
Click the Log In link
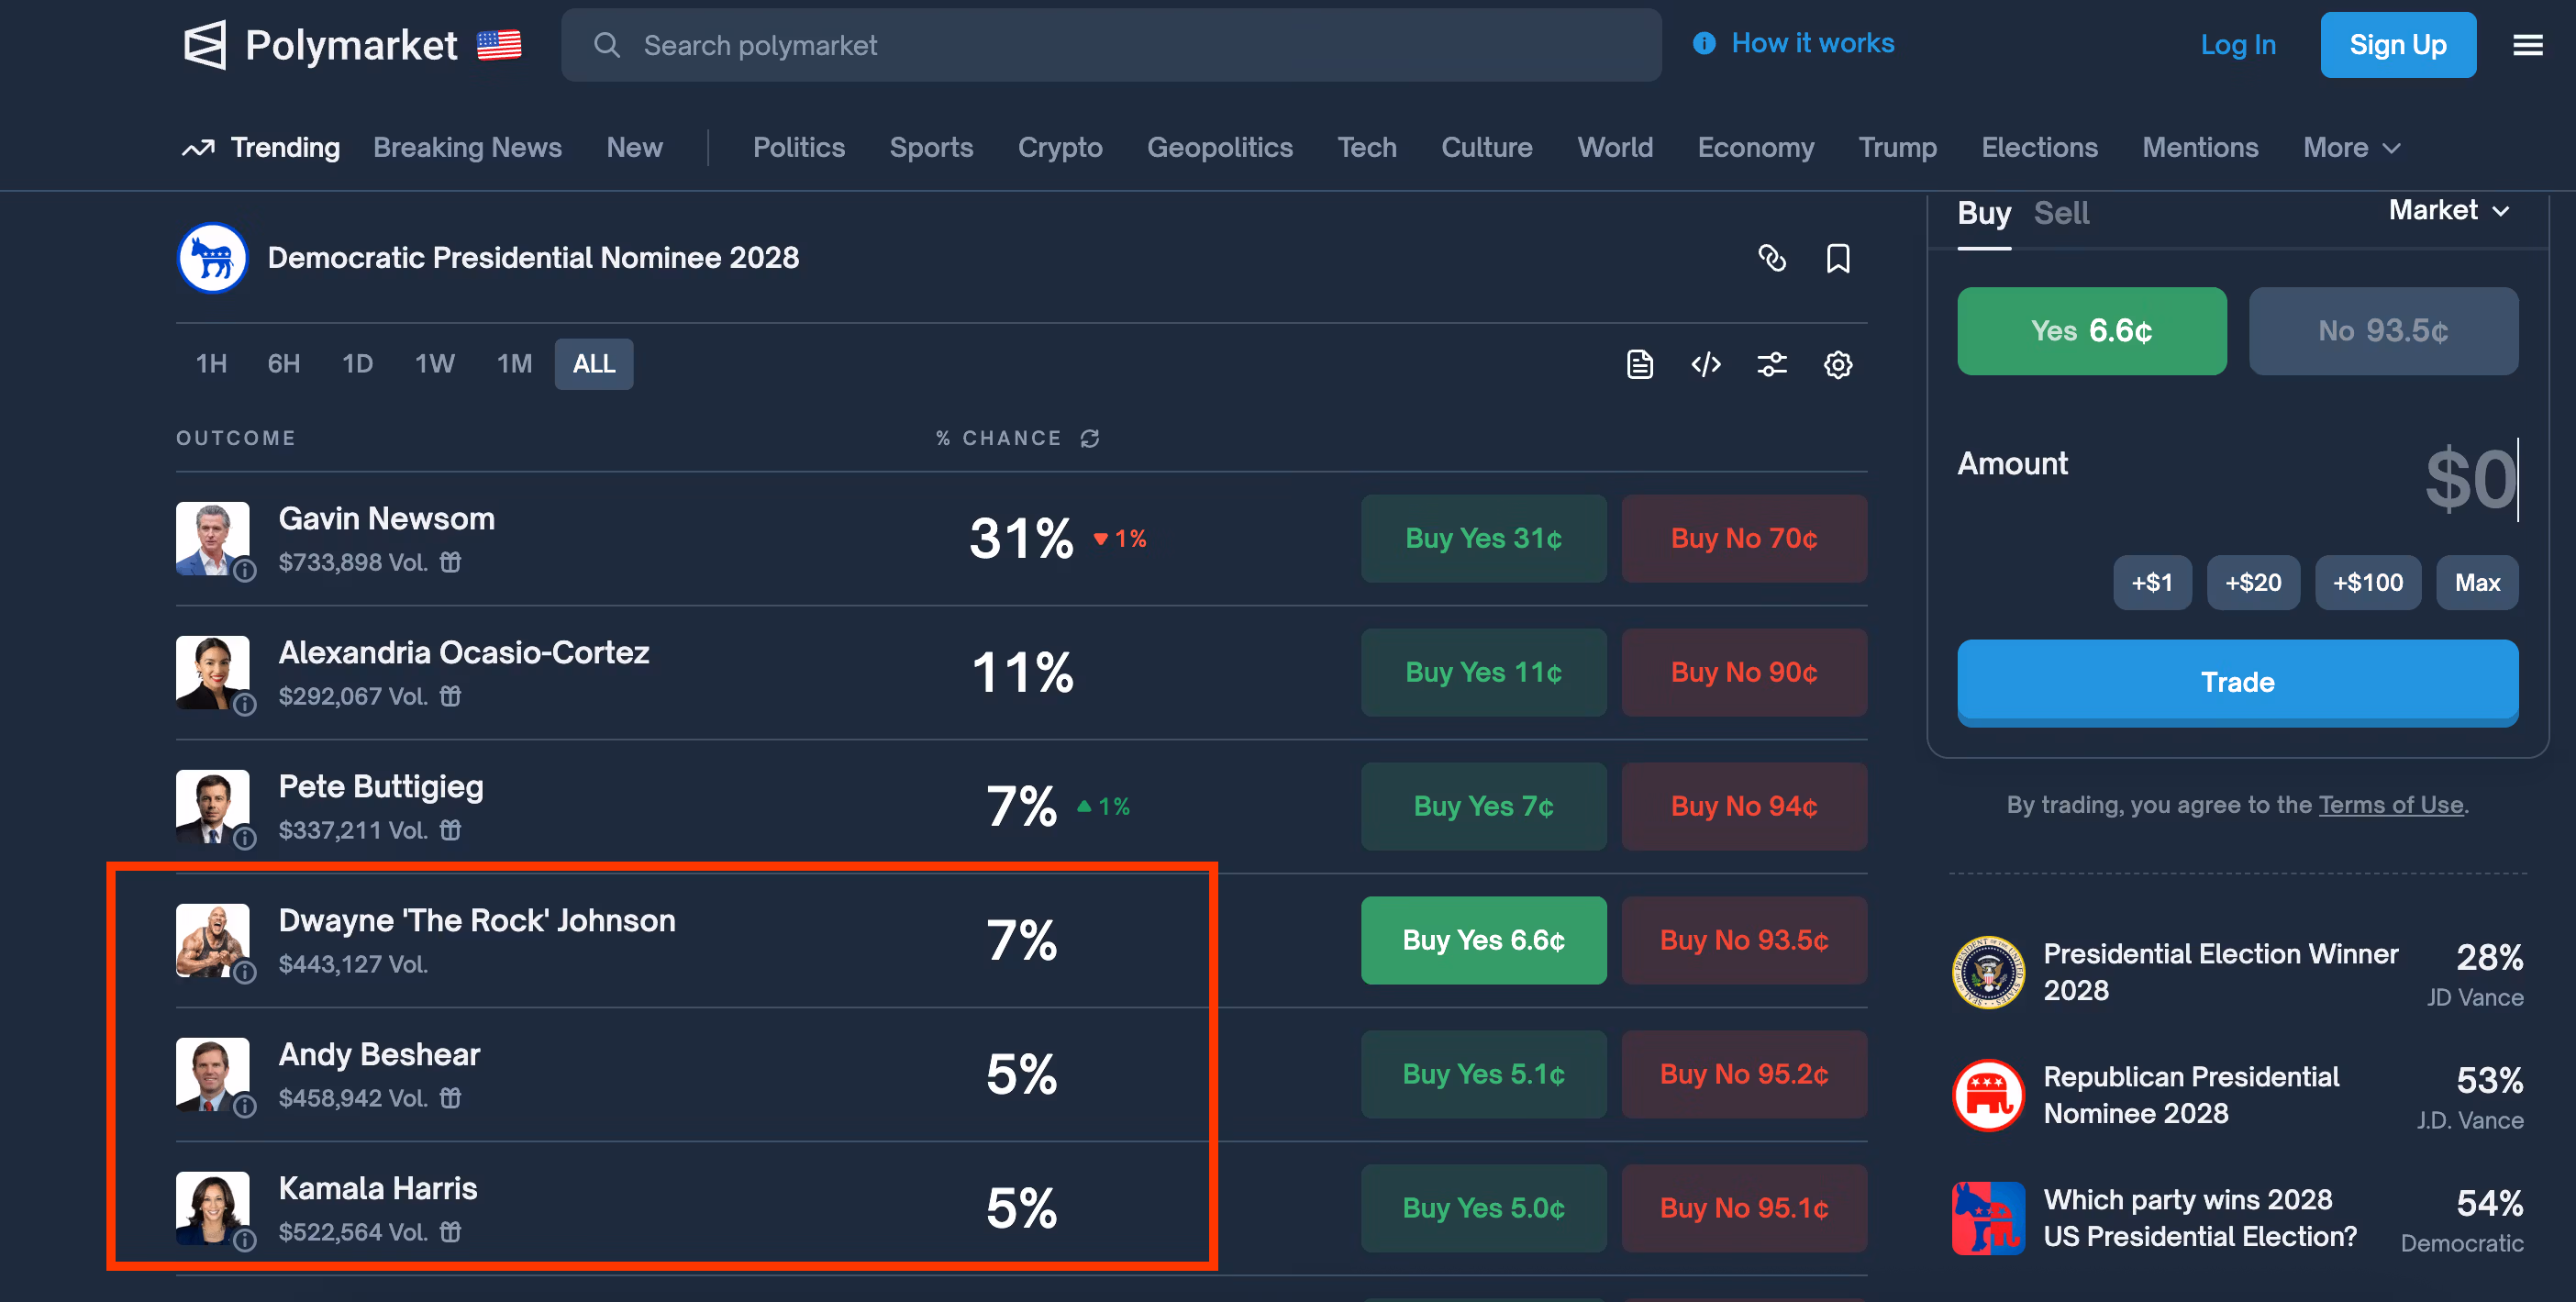coord(2238,45)
